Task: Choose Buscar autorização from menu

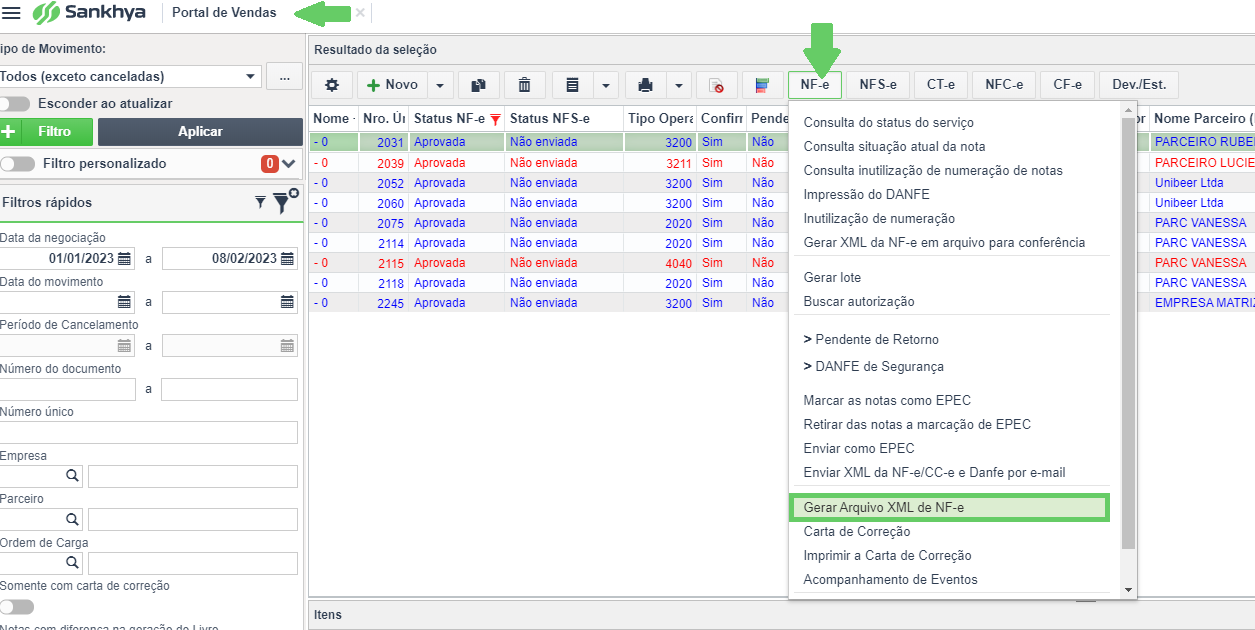Action: tap(859, 301)
